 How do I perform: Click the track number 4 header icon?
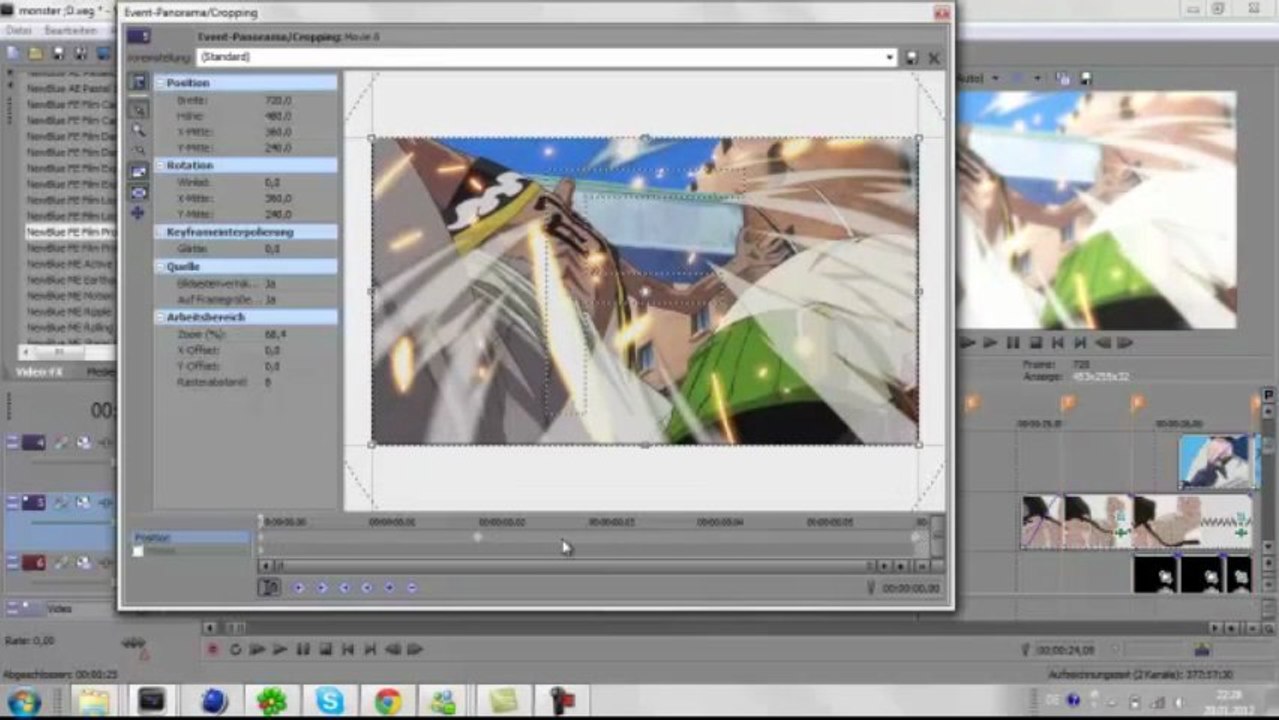pos(34,442)
